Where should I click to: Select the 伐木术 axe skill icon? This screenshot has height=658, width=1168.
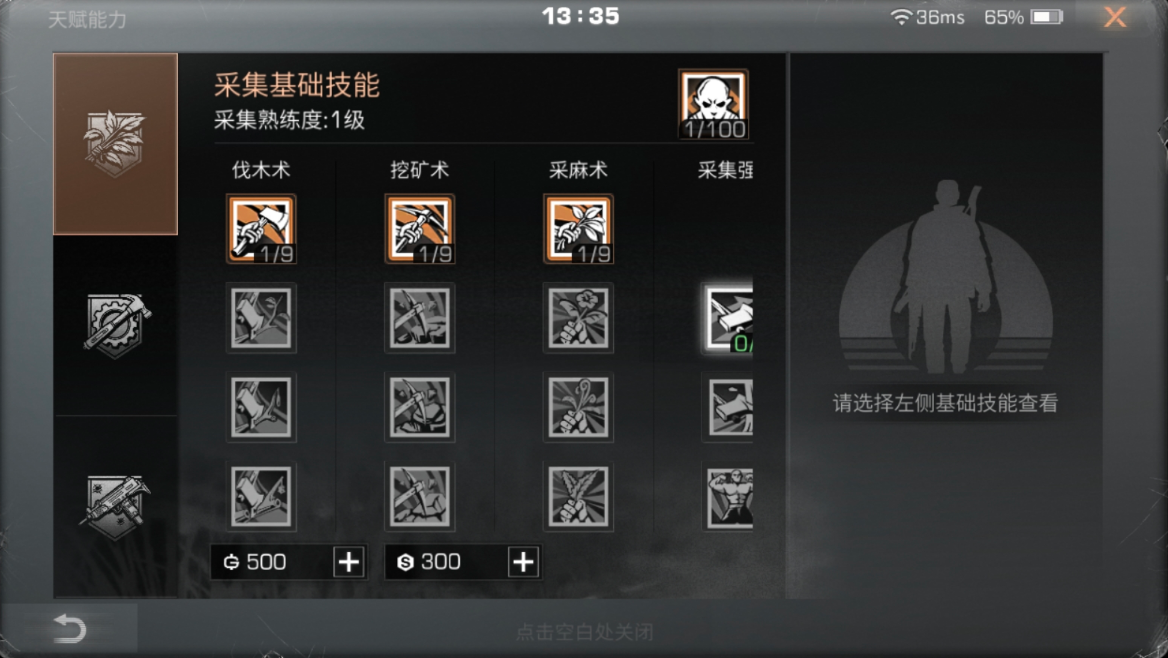(x=261, y=229)
